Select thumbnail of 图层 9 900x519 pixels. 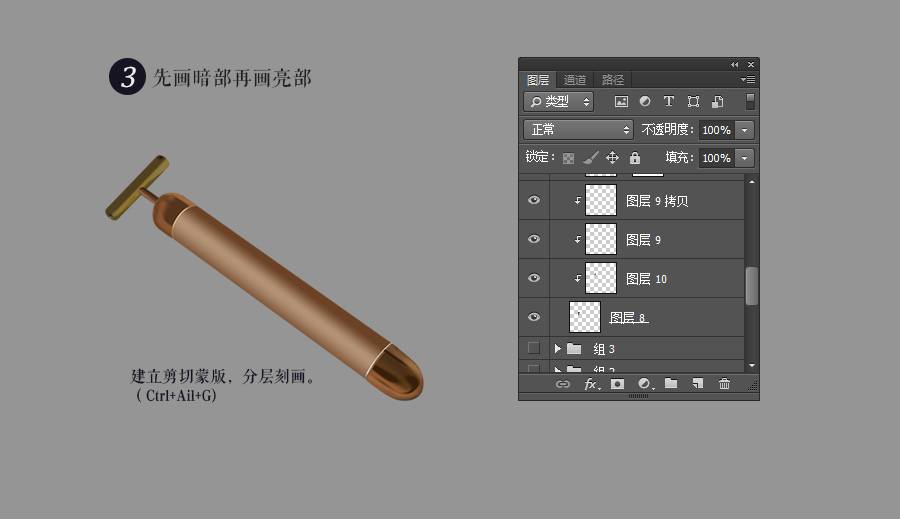[601, 239]
